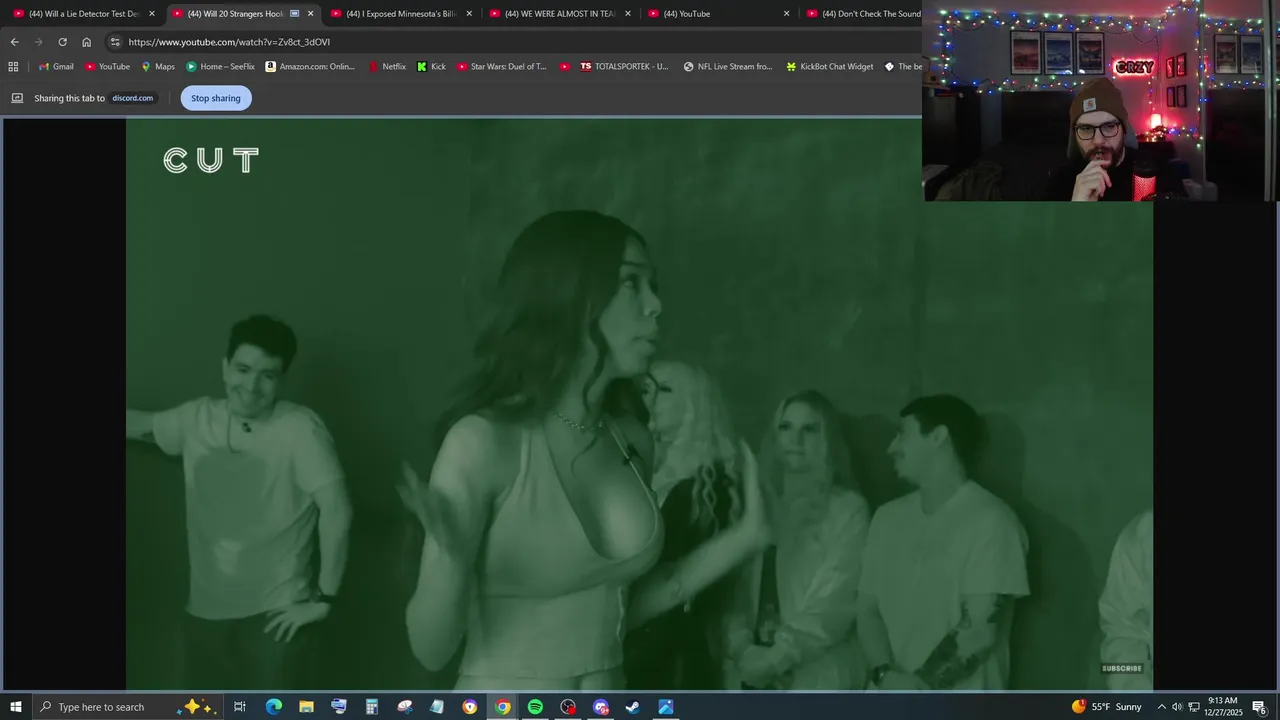Open the volume speaker icon

click(x=1177, y=707)
